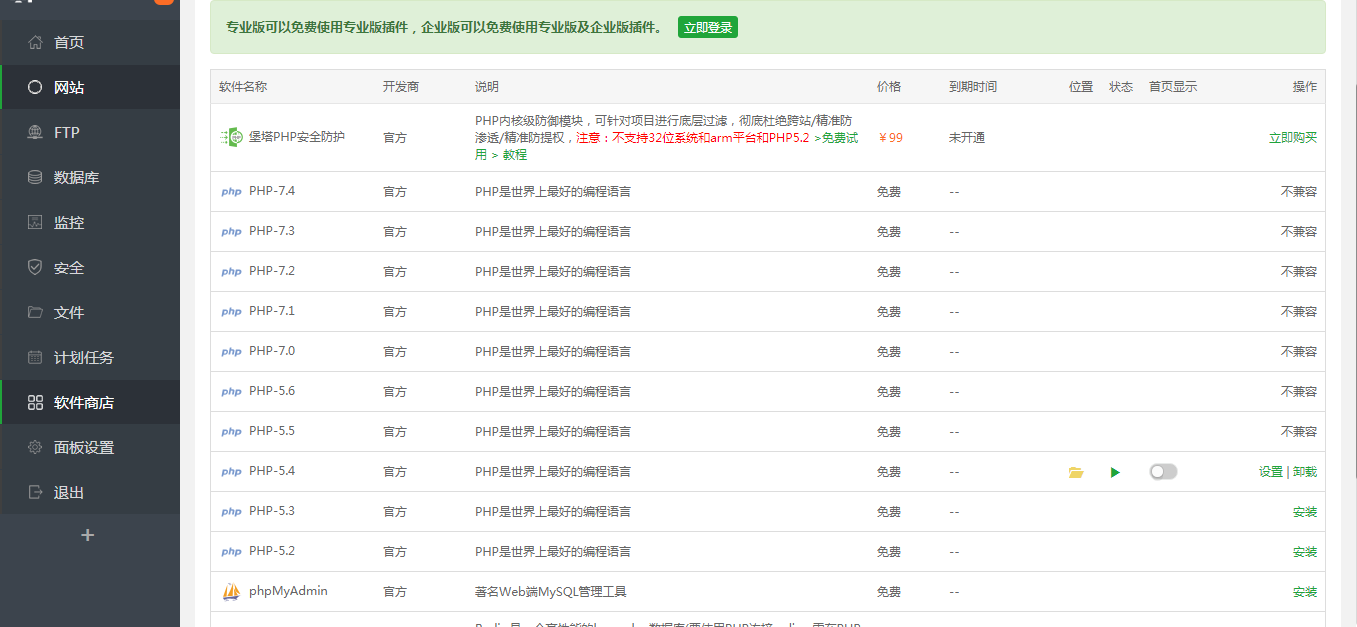Click the 开发商 column header
This screenshot has width=1357, height=627.
(x=401, y=87)
